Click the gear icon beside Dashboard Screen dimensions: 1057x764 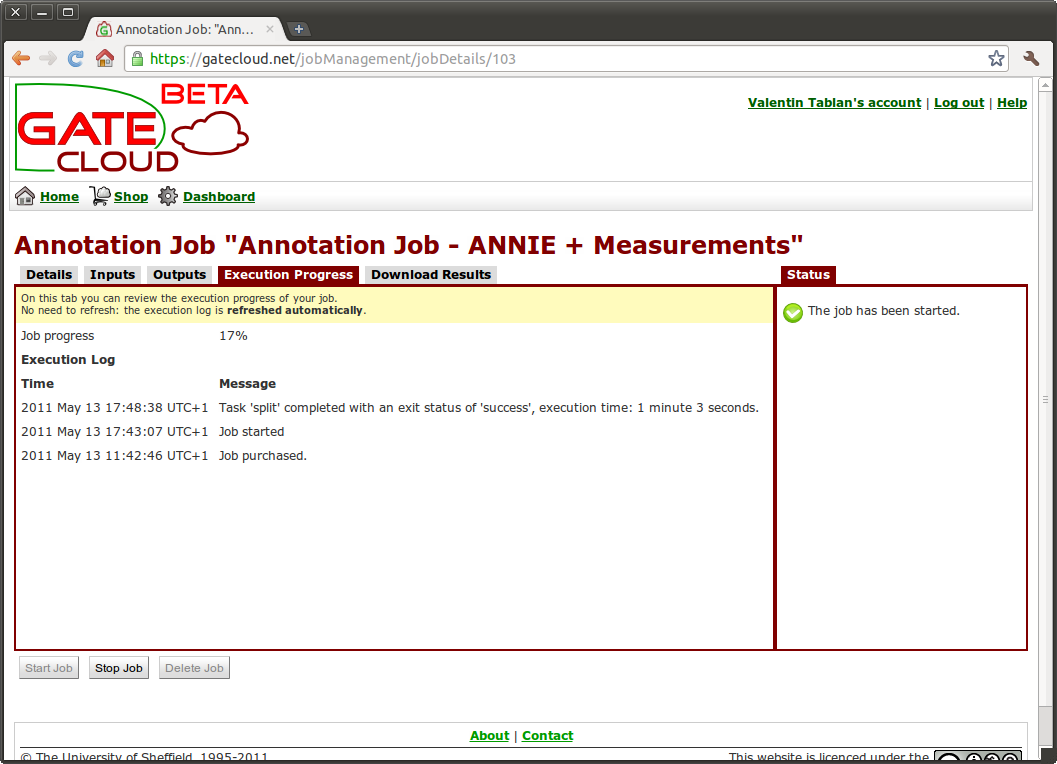[168, 196]
